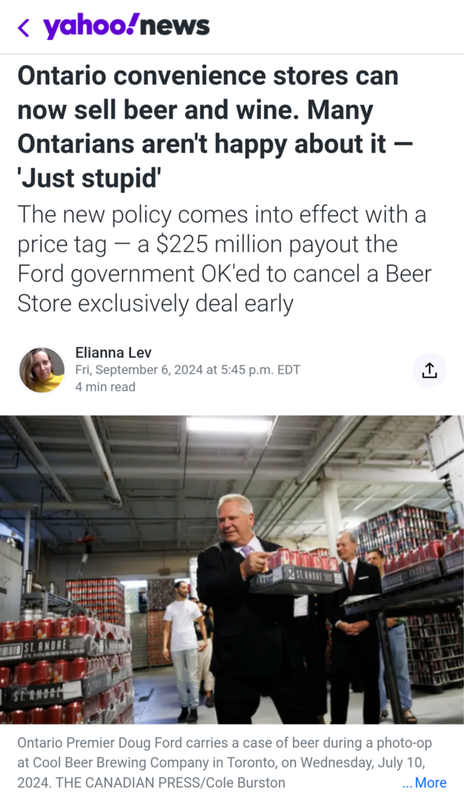Tap the share icon beside the byline
This screenshot has width=464, height=800.
(429, 370)
